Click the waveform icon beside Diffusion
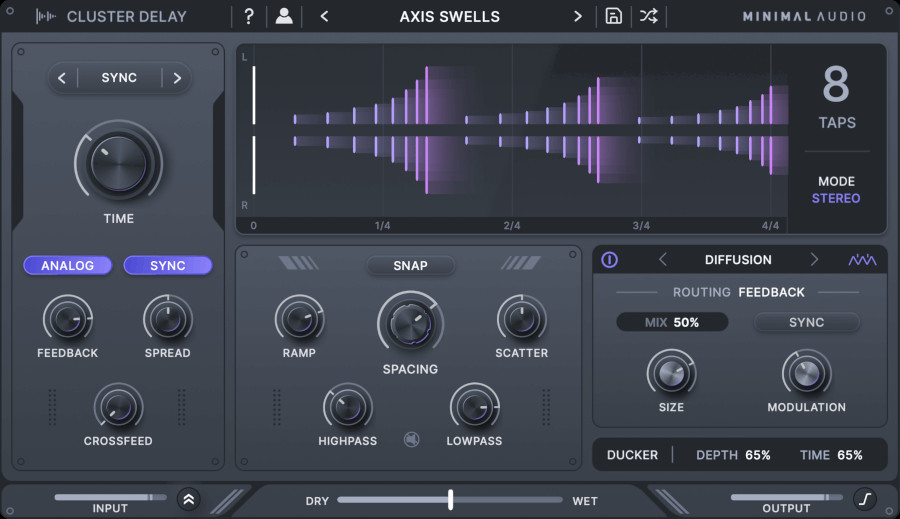900x519 pixels. pyautogui.click(x=862, y=260)
